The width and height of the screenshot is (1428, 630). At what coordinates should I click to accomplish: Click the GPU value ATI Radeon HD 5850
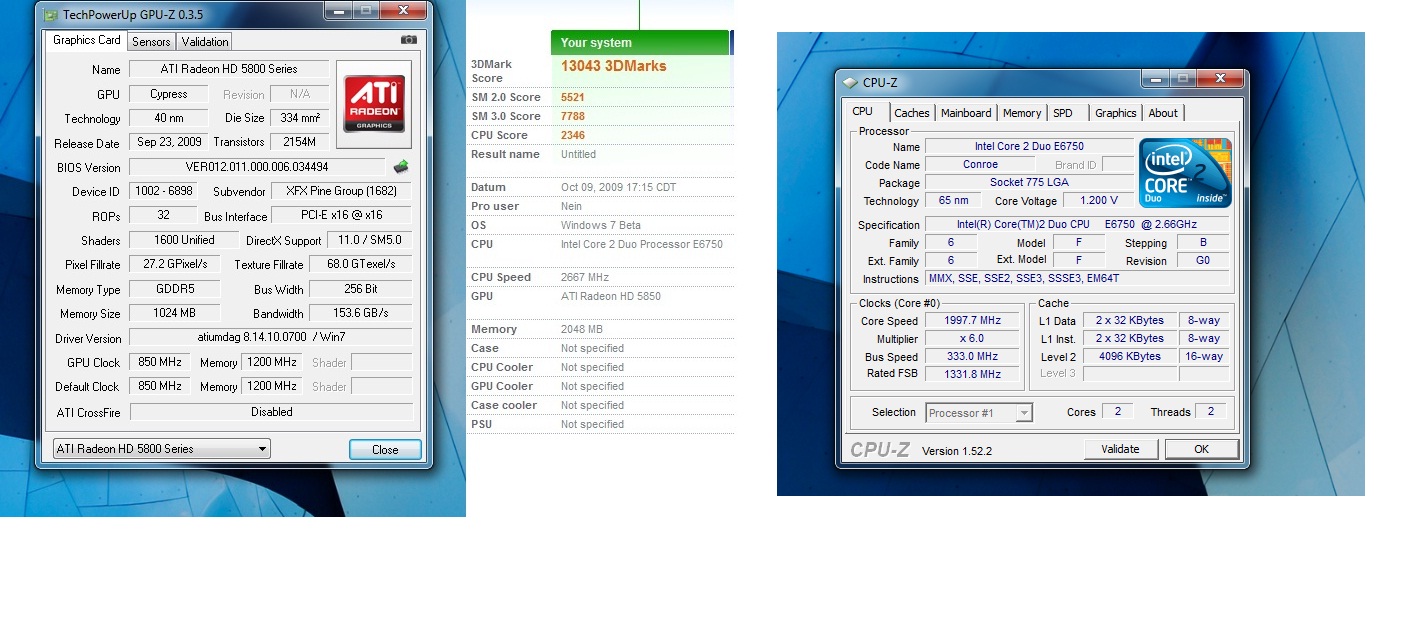click(x=611, y=296)
